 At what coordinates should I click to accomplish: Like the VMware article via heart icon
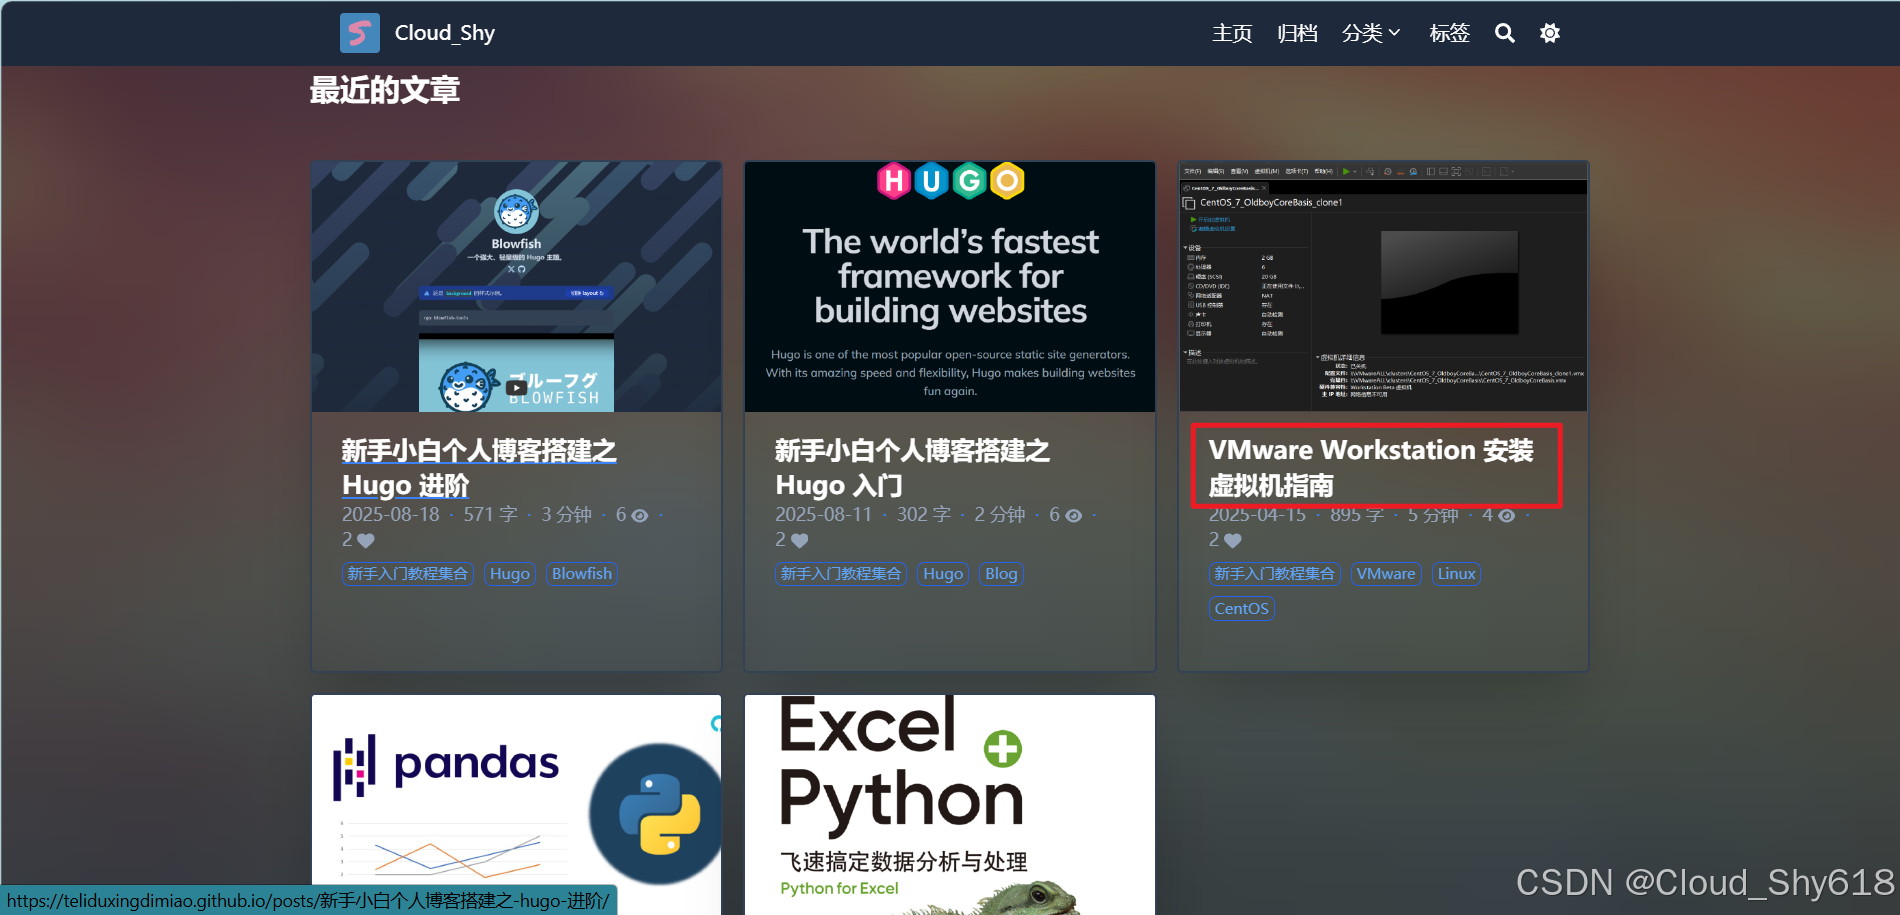(x=1233, y=541)
